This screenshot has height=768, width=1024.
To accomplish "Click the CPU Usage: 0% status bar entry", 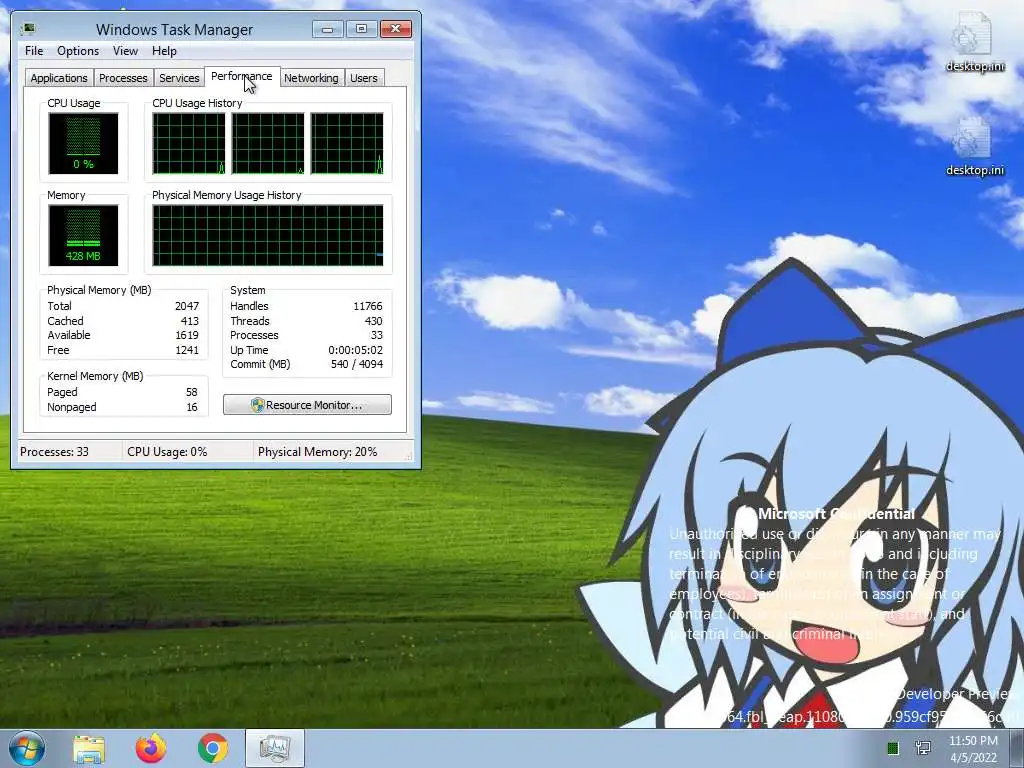I will (167, 452).
